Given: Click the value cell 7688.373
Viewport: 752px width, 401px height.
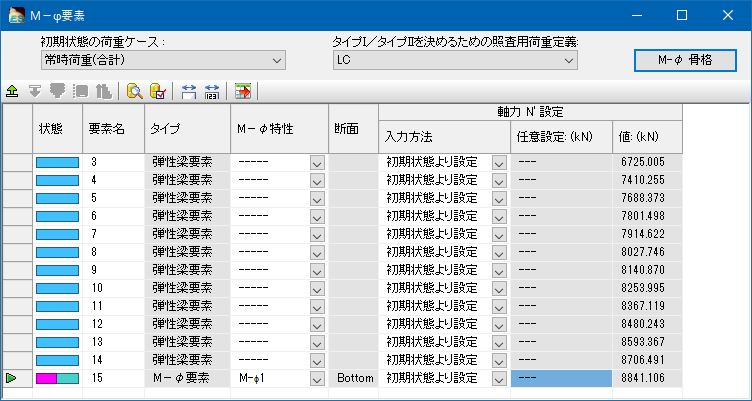Looking at the screenshot, I should (647, 199).
